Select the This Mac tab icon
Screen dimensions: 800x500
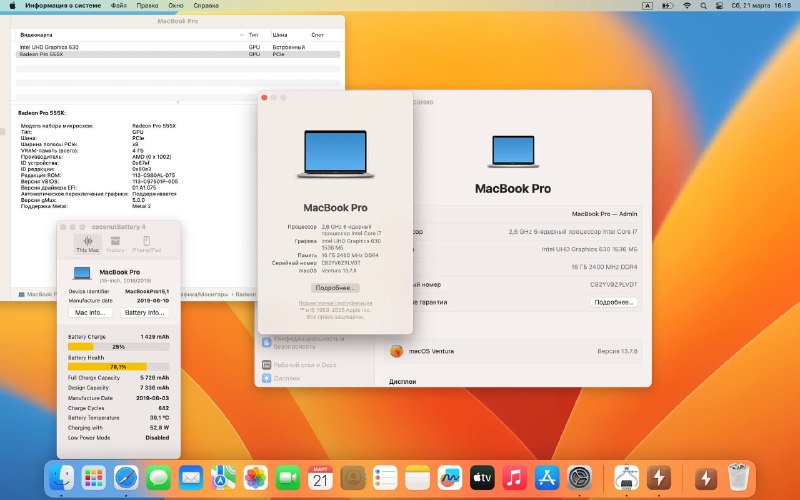[x=88, y=244]
